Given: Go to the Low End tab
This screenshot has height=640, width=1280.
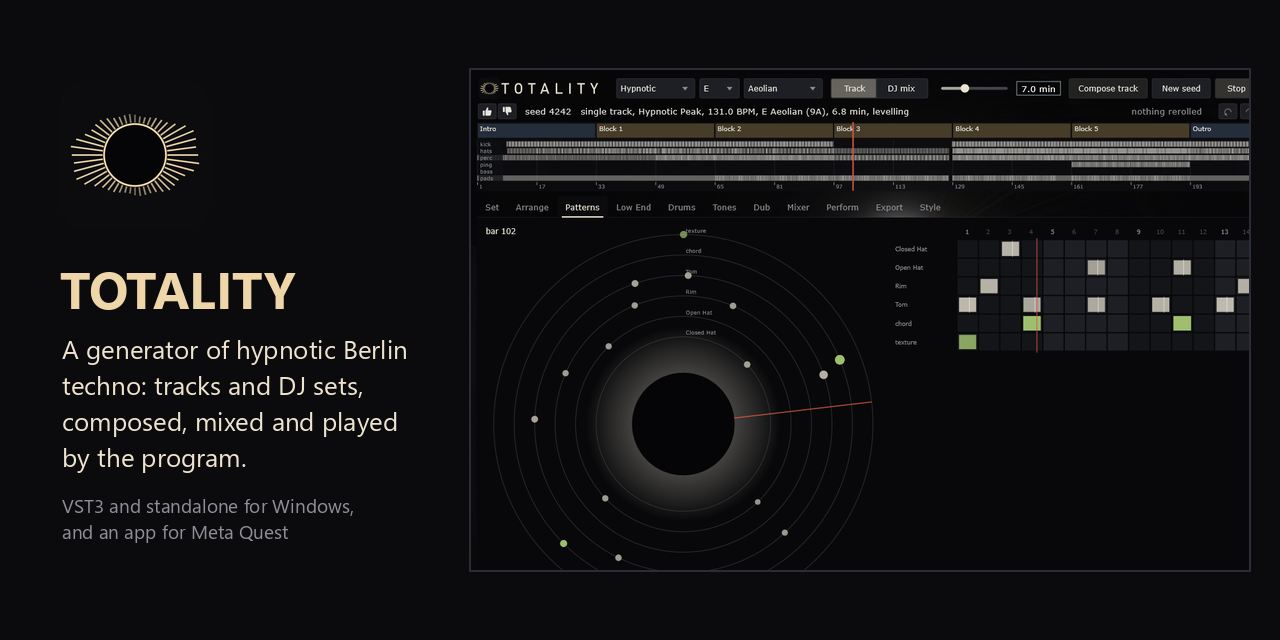Looking at the screenshot, I should (633, 208).
